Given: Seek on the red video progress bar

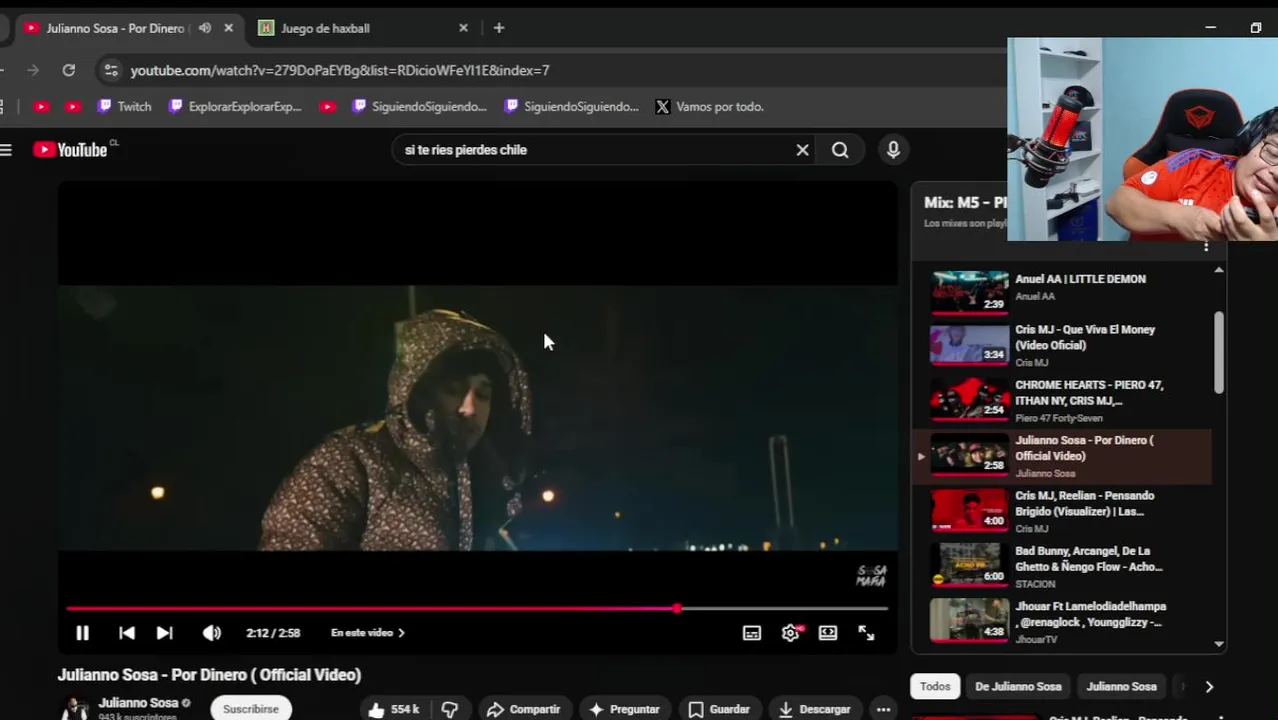Looking at the screenshot, I should (477, 608).
